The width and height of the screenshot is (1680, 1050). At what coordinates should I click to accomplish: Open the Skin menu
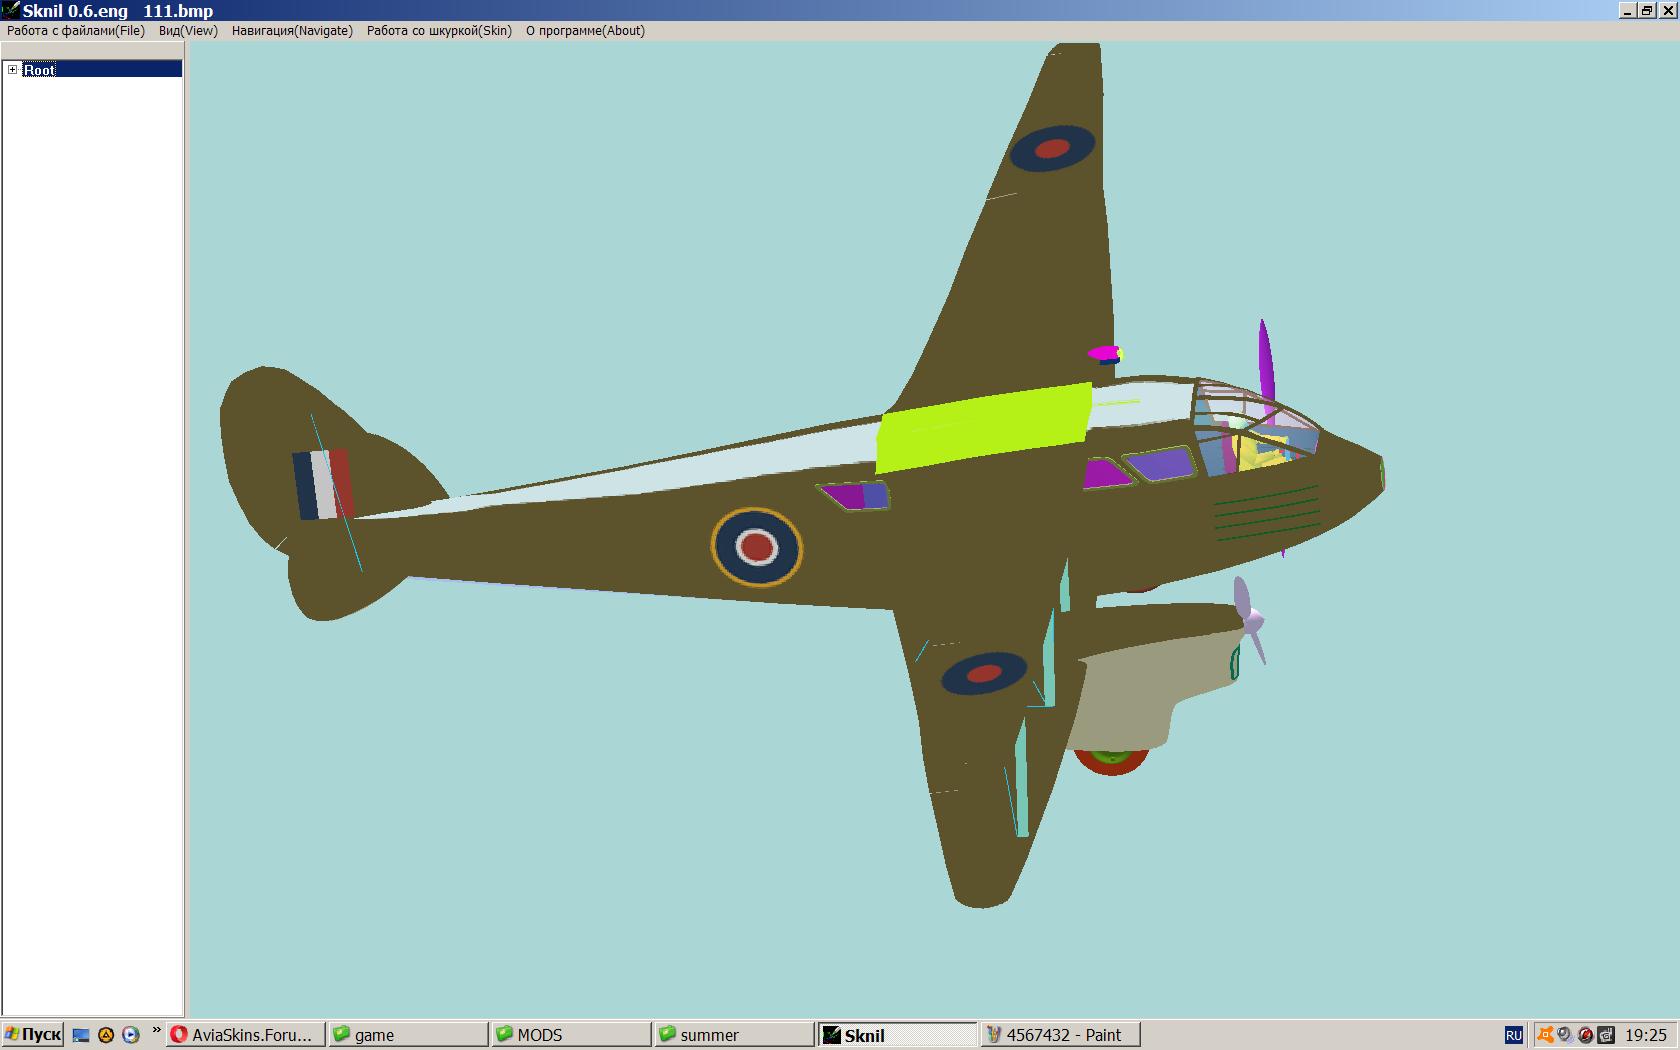click(x=439, y=31)
